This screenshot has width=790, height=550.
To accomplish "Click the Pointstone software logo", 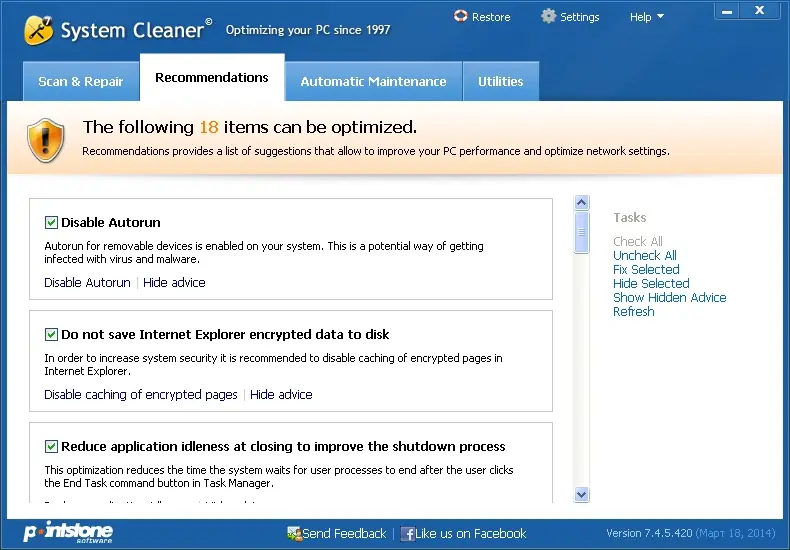I will (68, 532).
